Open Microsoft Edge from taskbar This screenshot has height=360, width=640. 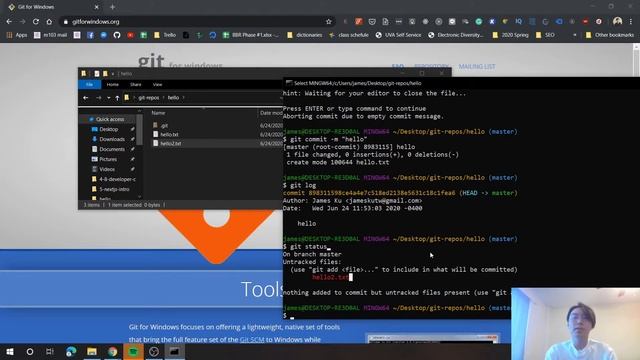(71, 351)
